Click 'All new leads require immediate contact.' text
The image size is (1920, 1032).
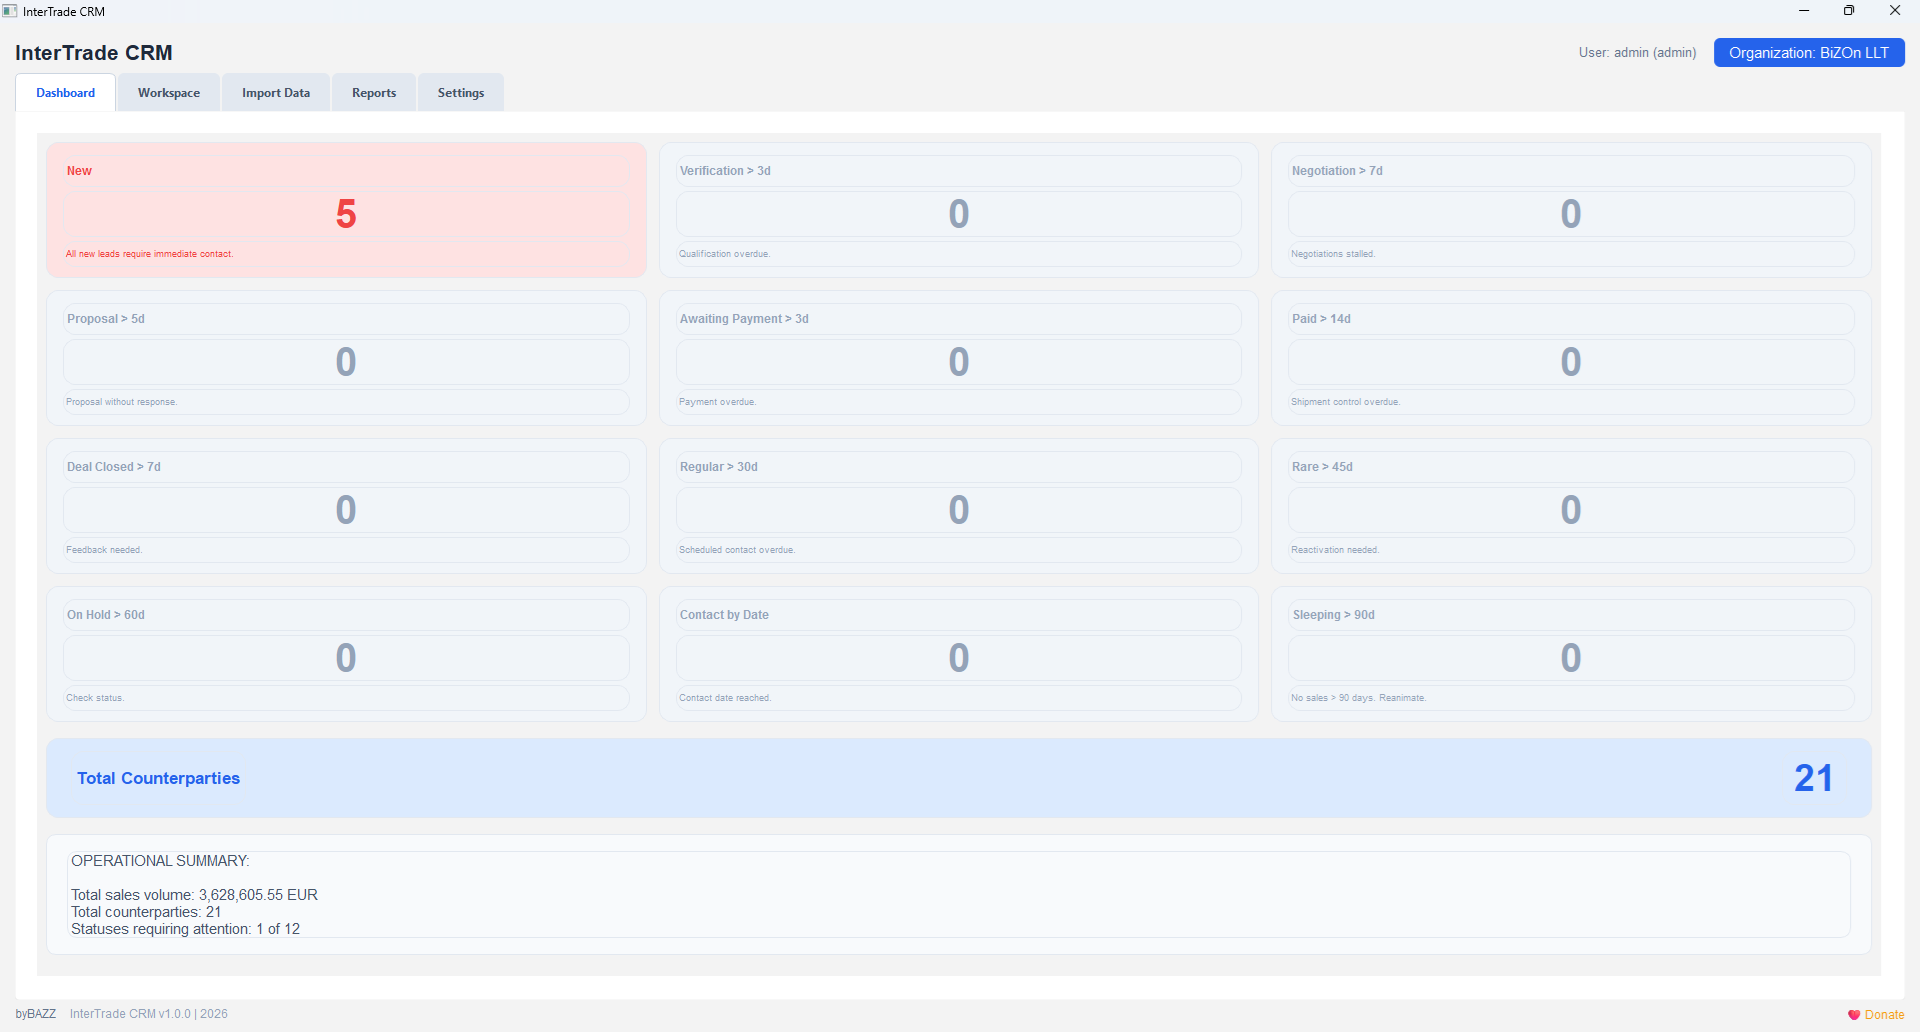click(150, 254)
